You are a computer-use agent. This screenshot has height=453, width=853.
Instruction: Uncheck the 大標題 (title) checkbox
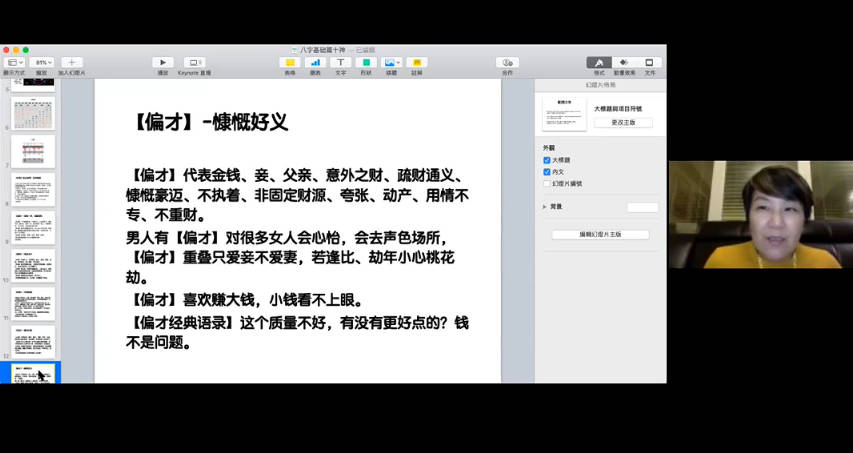(x=547, y=160)
